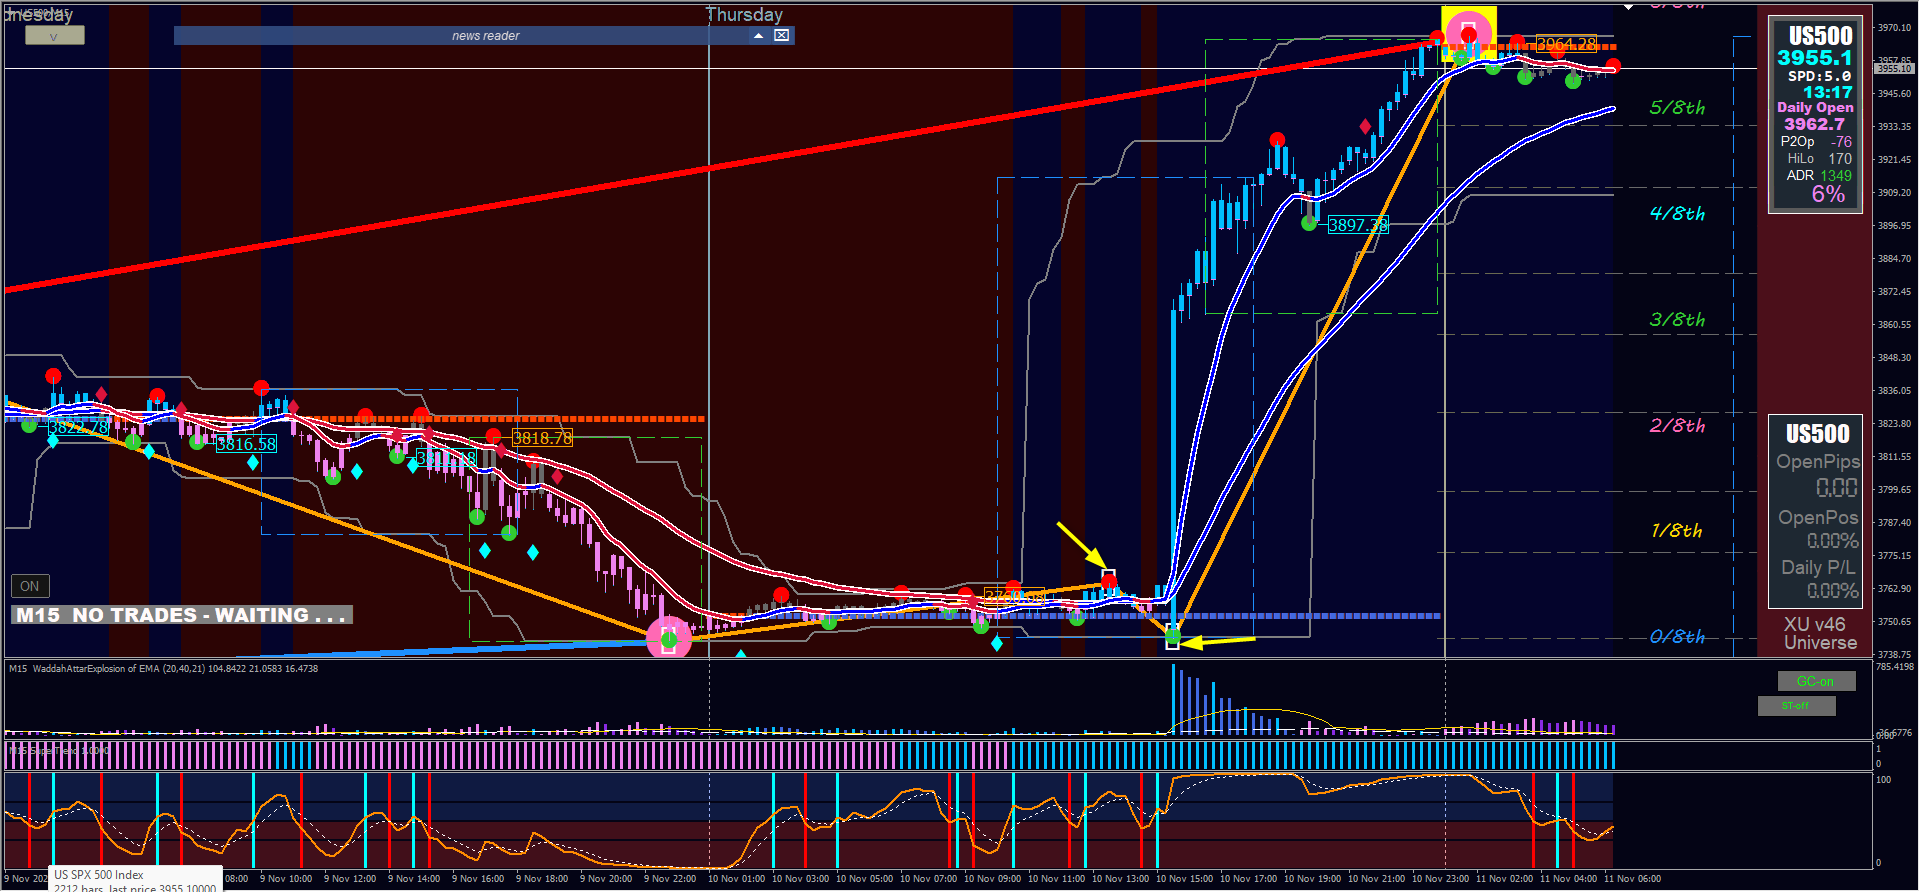Click the 13:17 candle timer
Image resolution: width=1920 pixels, height=892 pixels.
(x=1828, y=92)
